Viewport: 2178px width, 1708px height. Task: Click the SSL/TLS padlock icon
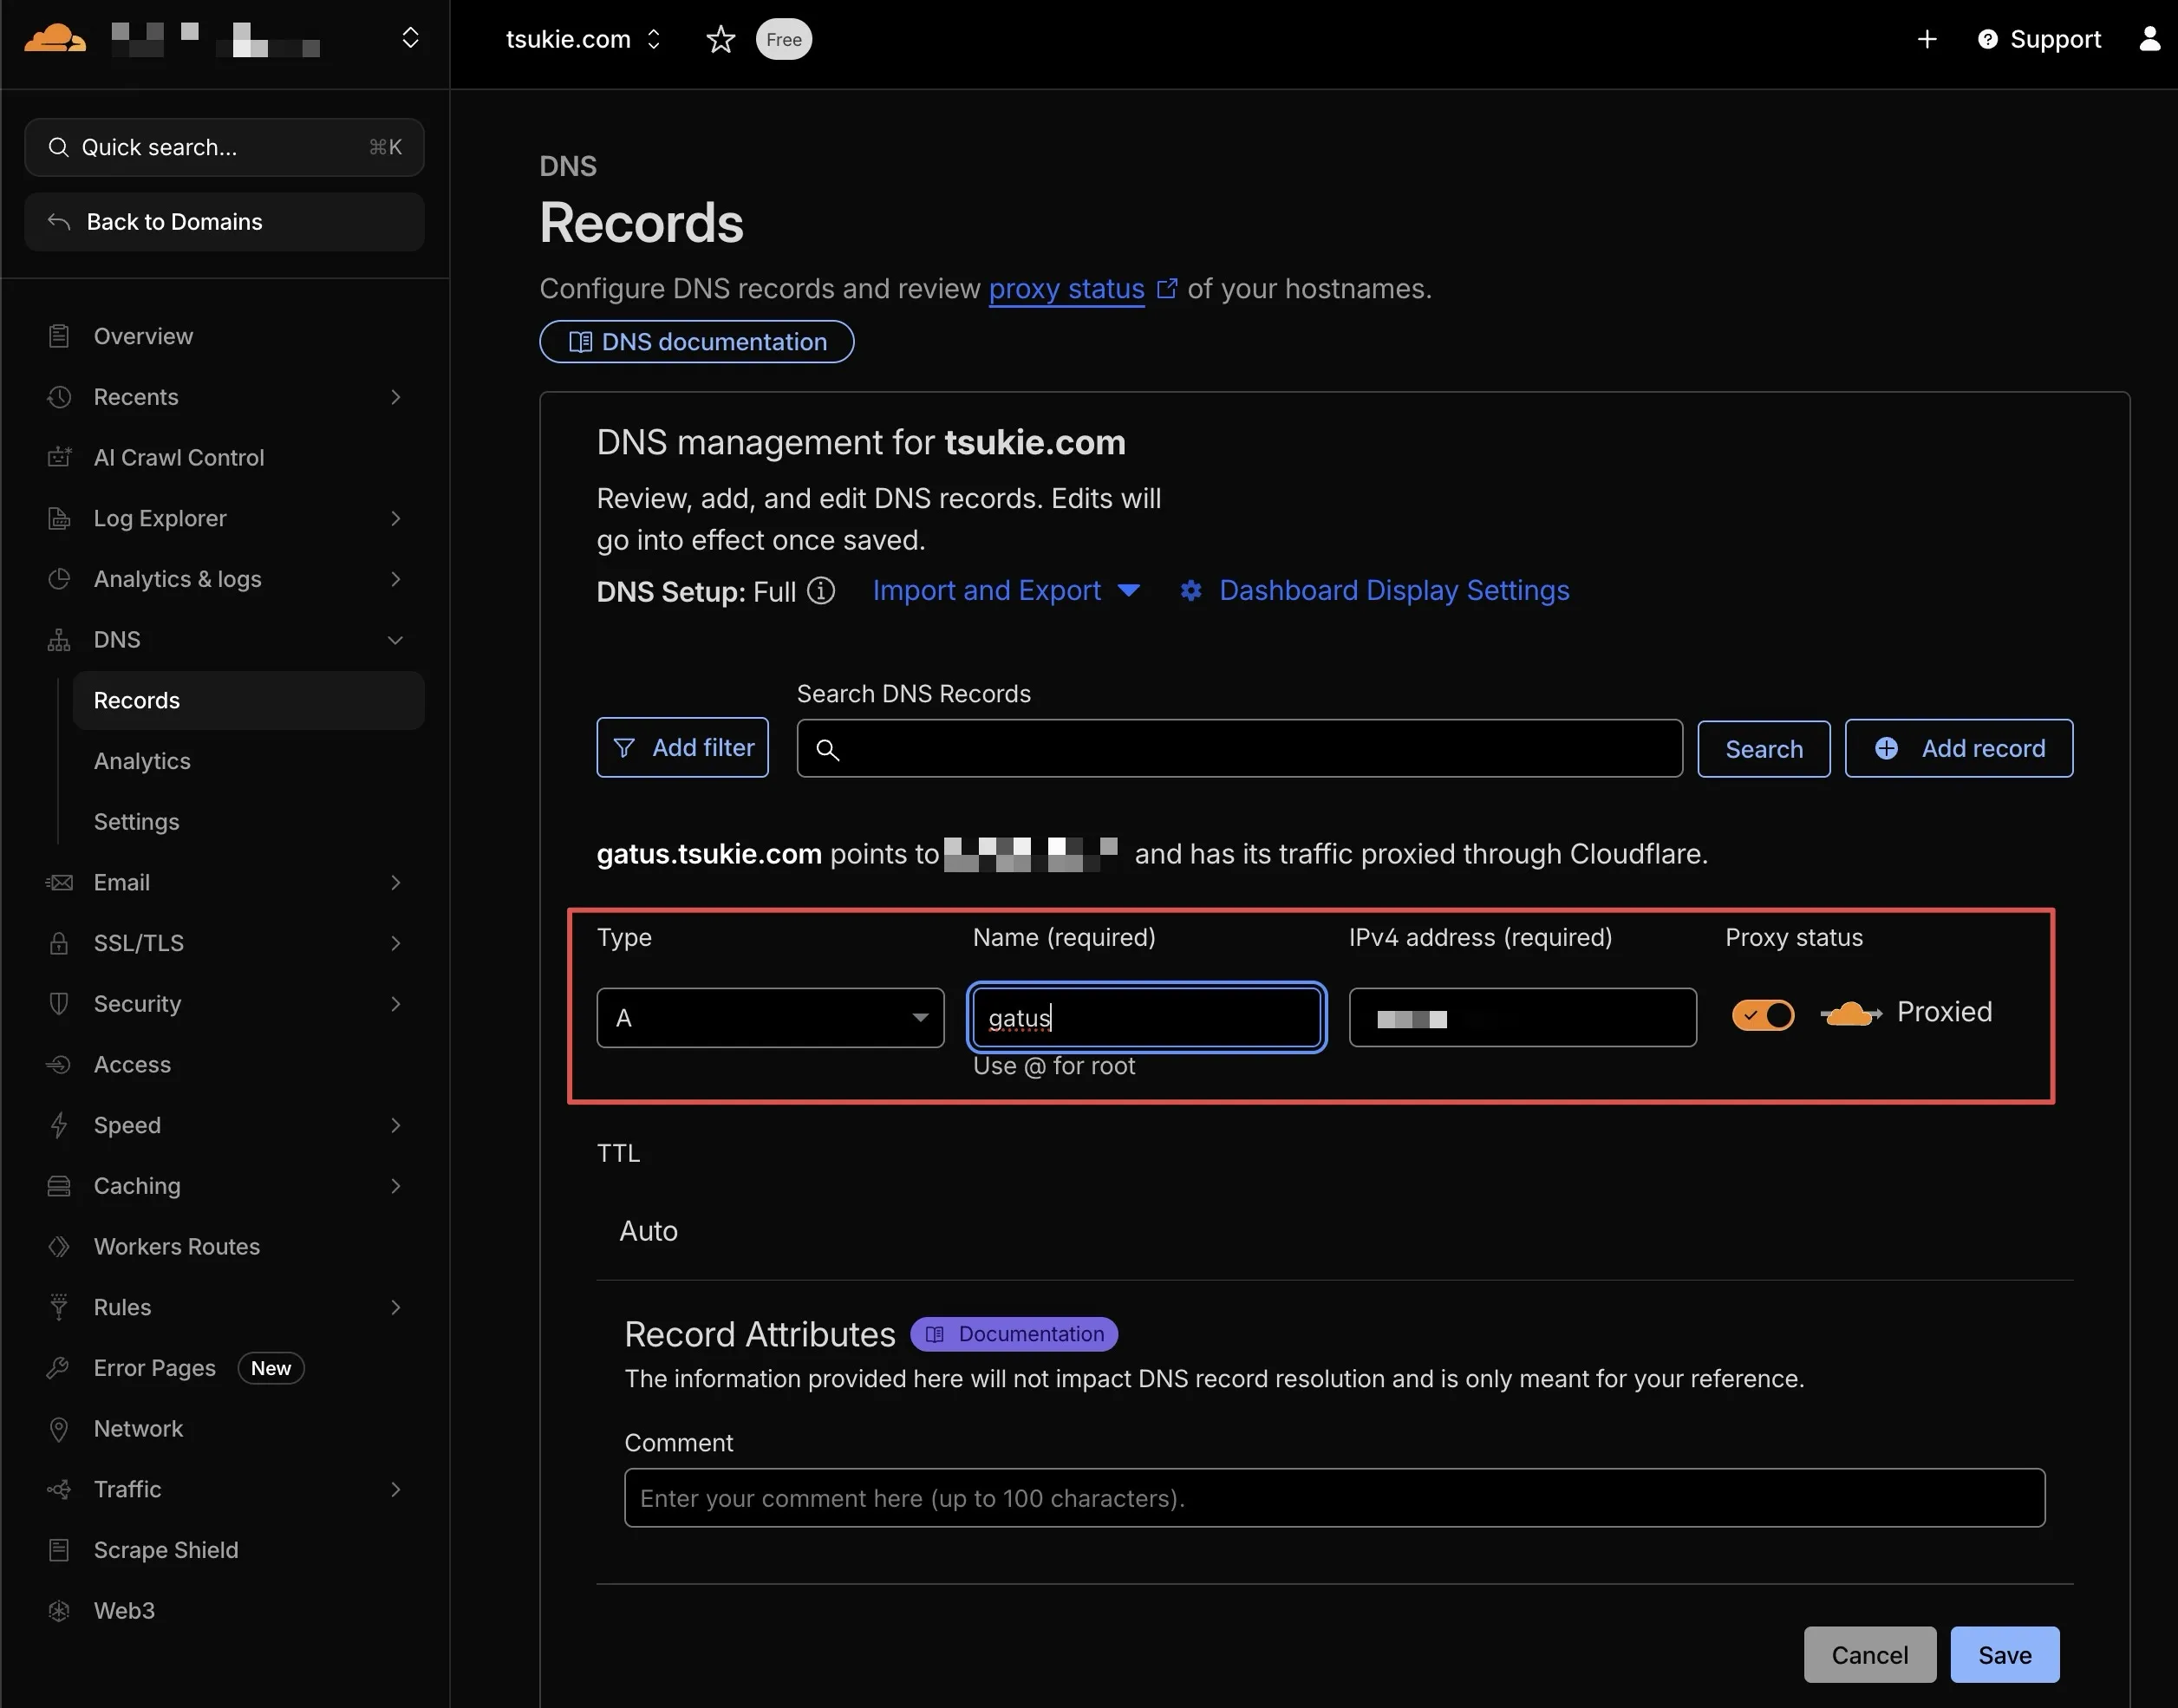59,942
